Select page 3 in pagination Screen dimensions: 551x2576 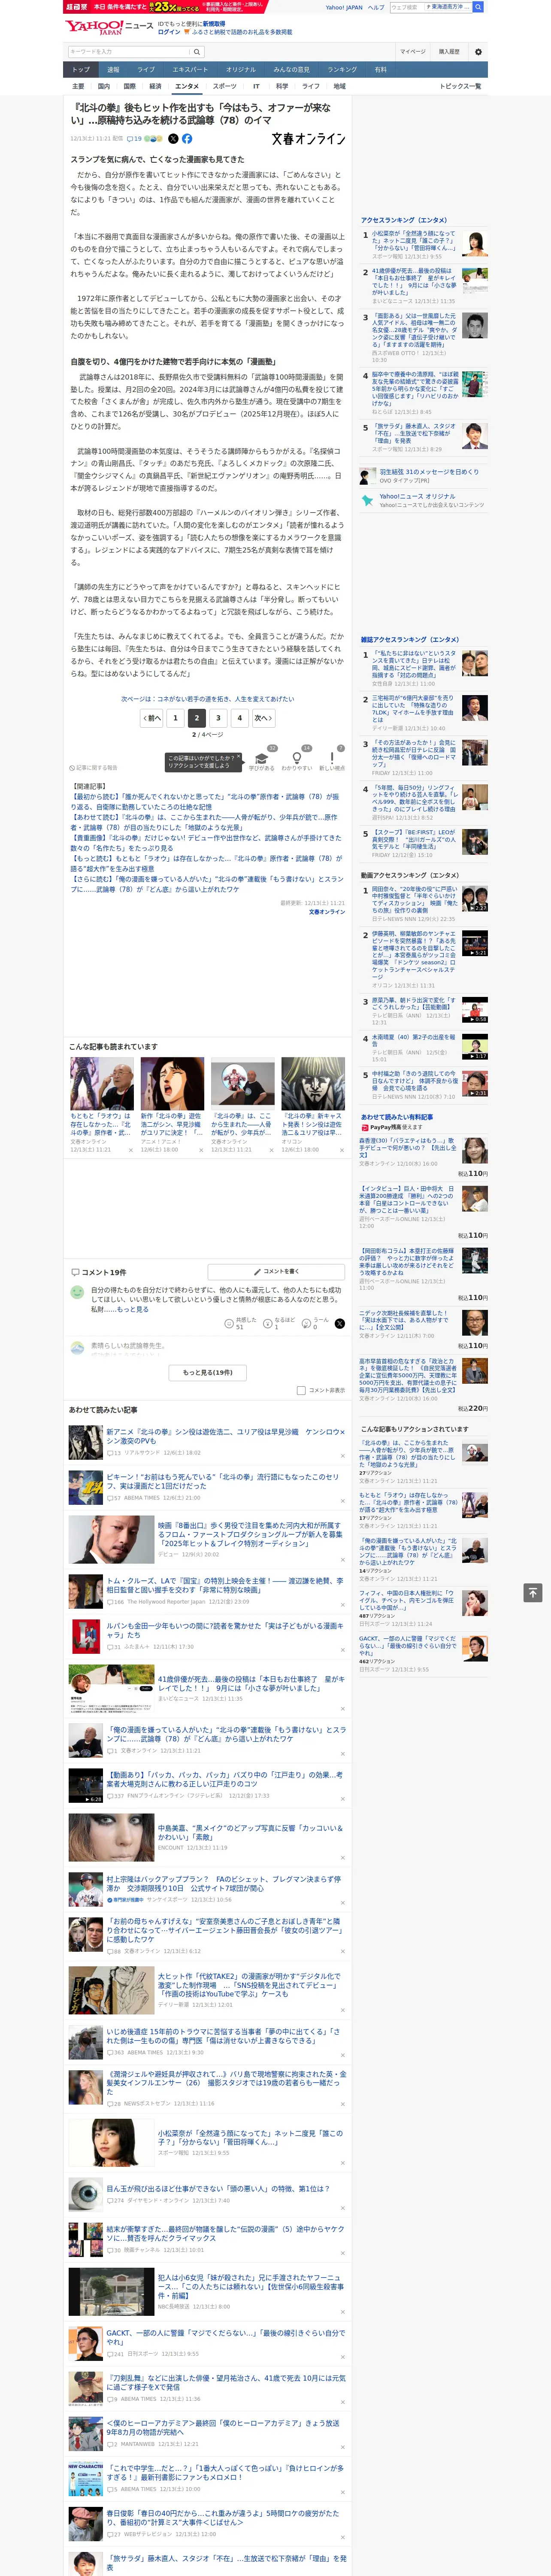pyautogui.click(x=218, y=718)
